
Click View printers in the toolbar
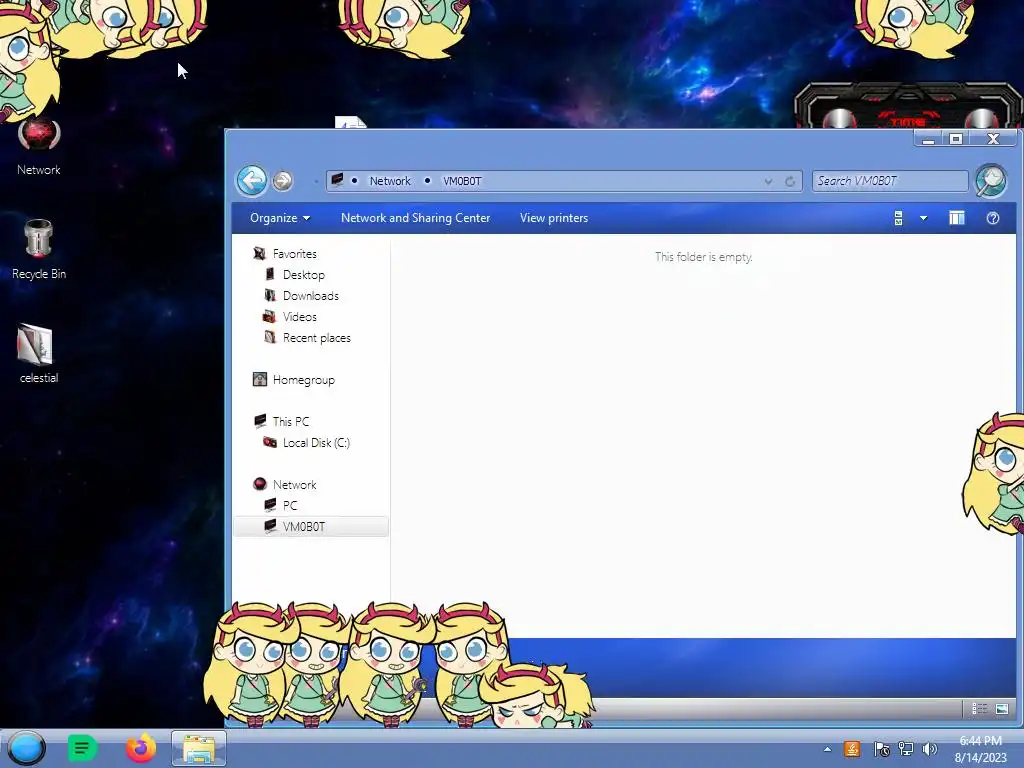[x=554, y=218]
